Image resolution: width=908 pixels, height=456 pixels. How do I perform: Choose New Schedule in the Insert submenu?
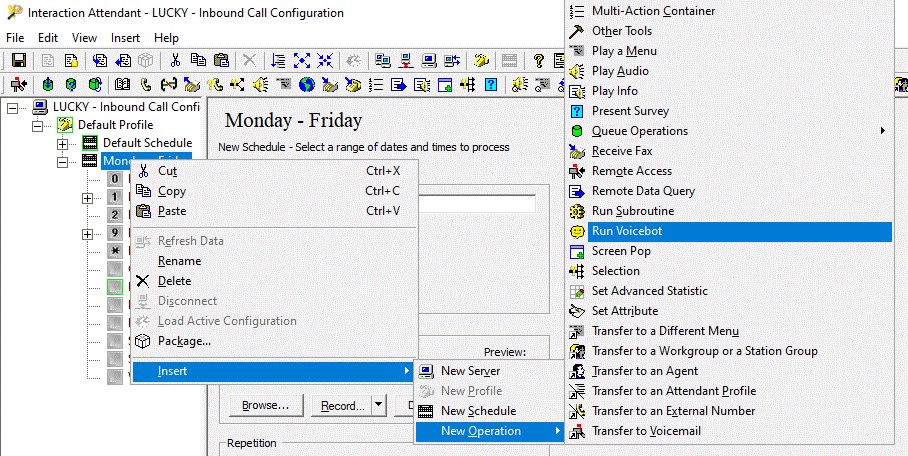point(478,411)
